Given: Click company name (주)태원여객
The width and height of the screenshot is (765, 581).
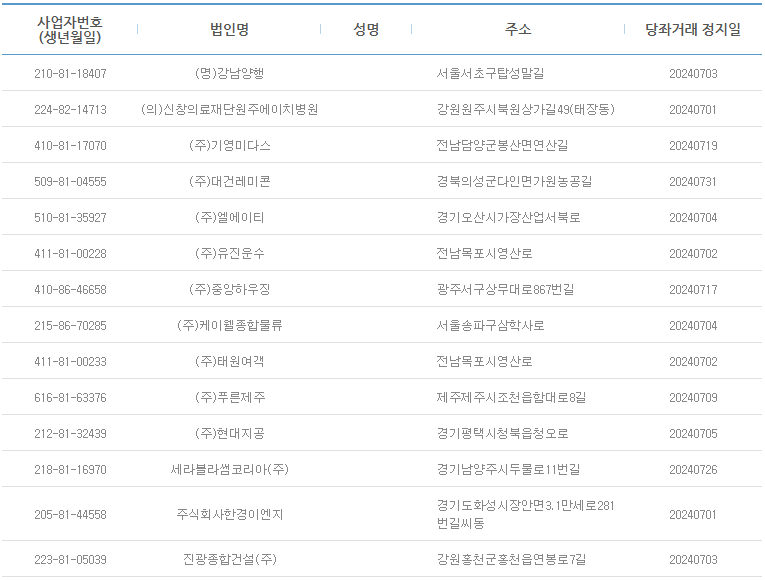Looking at the screenshot, I should (x=229, y=362).
